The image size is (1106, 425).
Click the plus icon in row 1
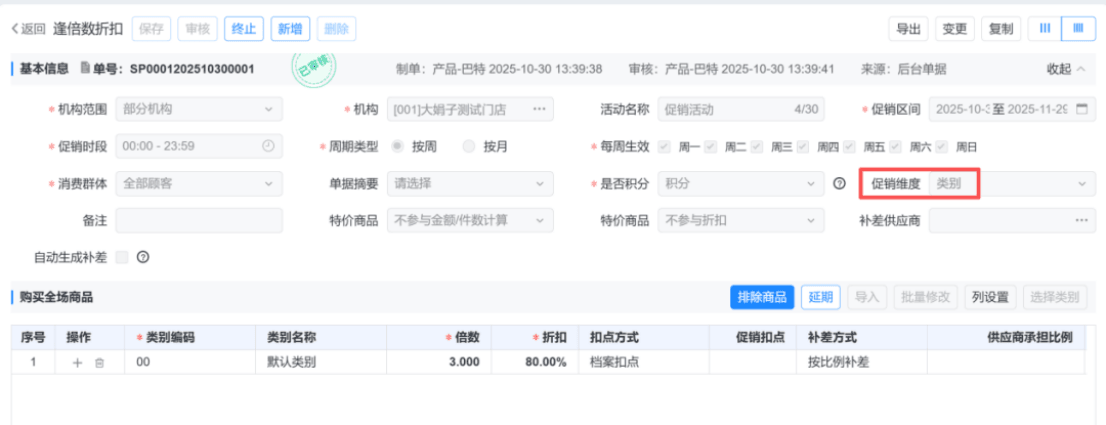(77, 363)
